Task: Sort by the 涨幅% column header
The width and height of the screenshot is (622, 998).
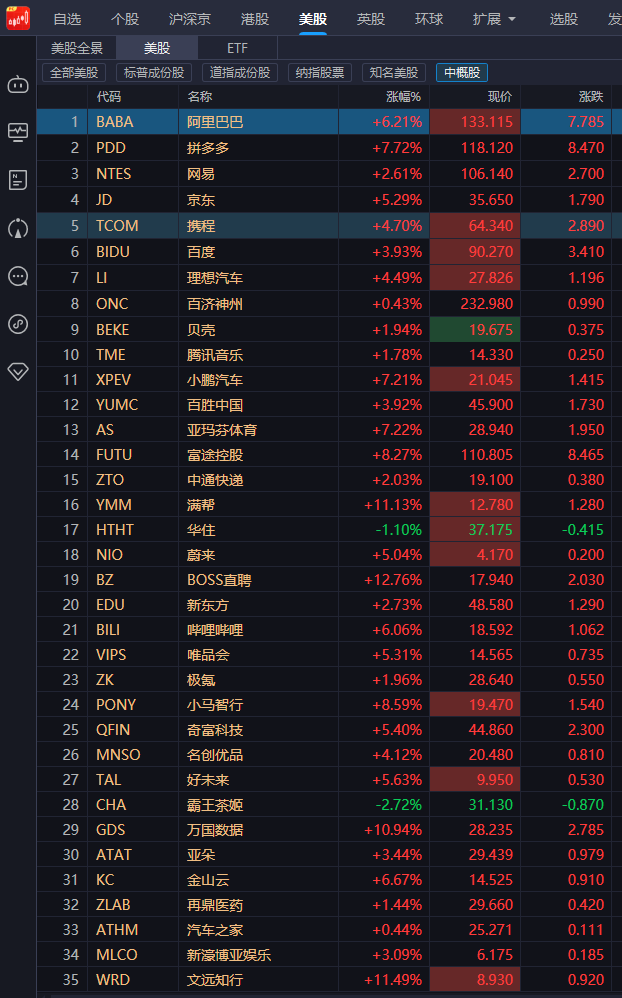Action: 404,97
